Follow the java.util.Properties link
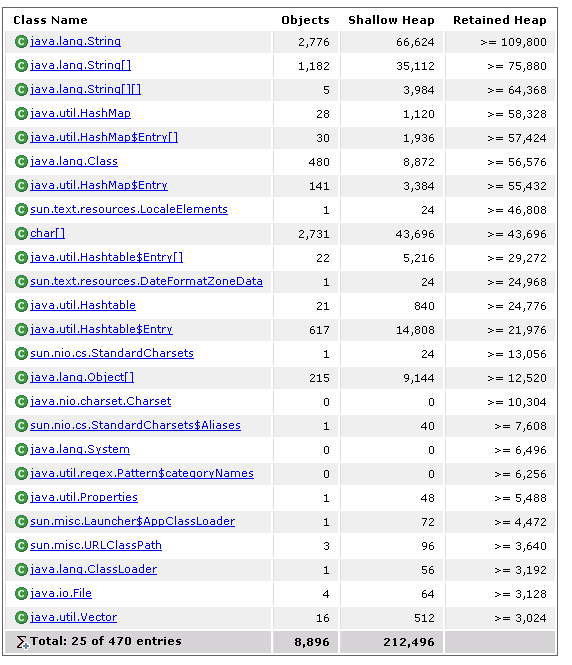 (84, 497)
